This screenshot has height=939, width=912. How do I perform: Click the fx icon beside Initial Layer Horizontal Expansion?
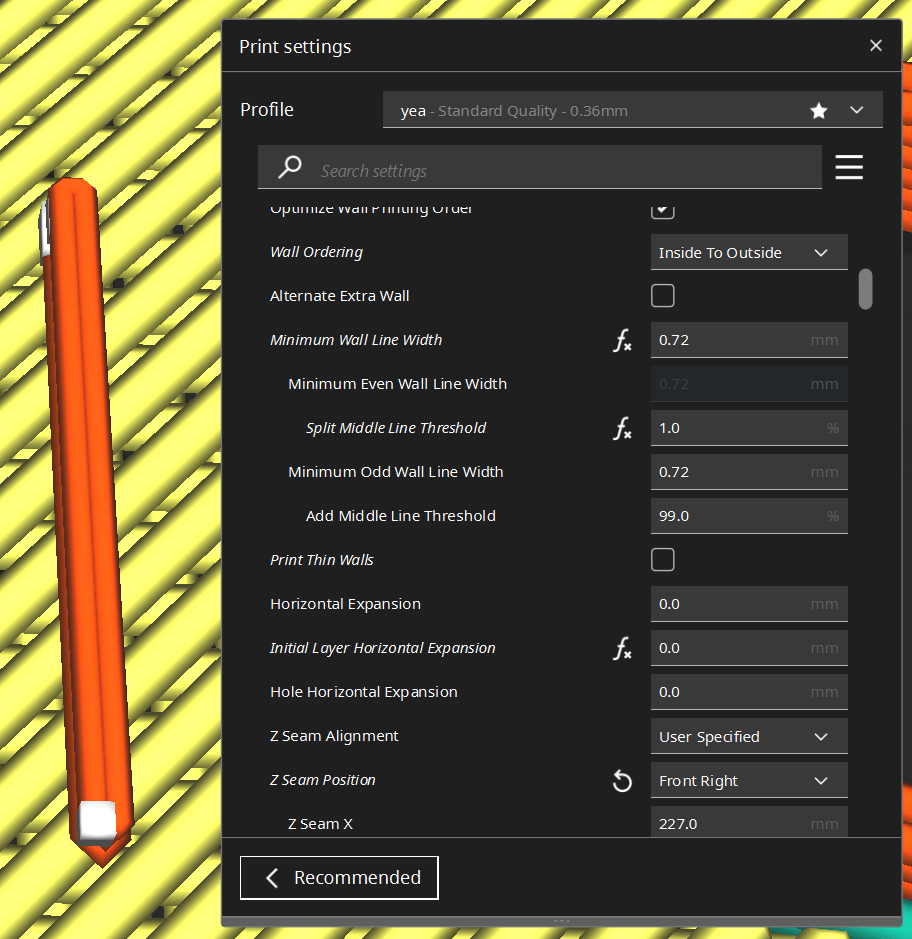click(622, 648)
